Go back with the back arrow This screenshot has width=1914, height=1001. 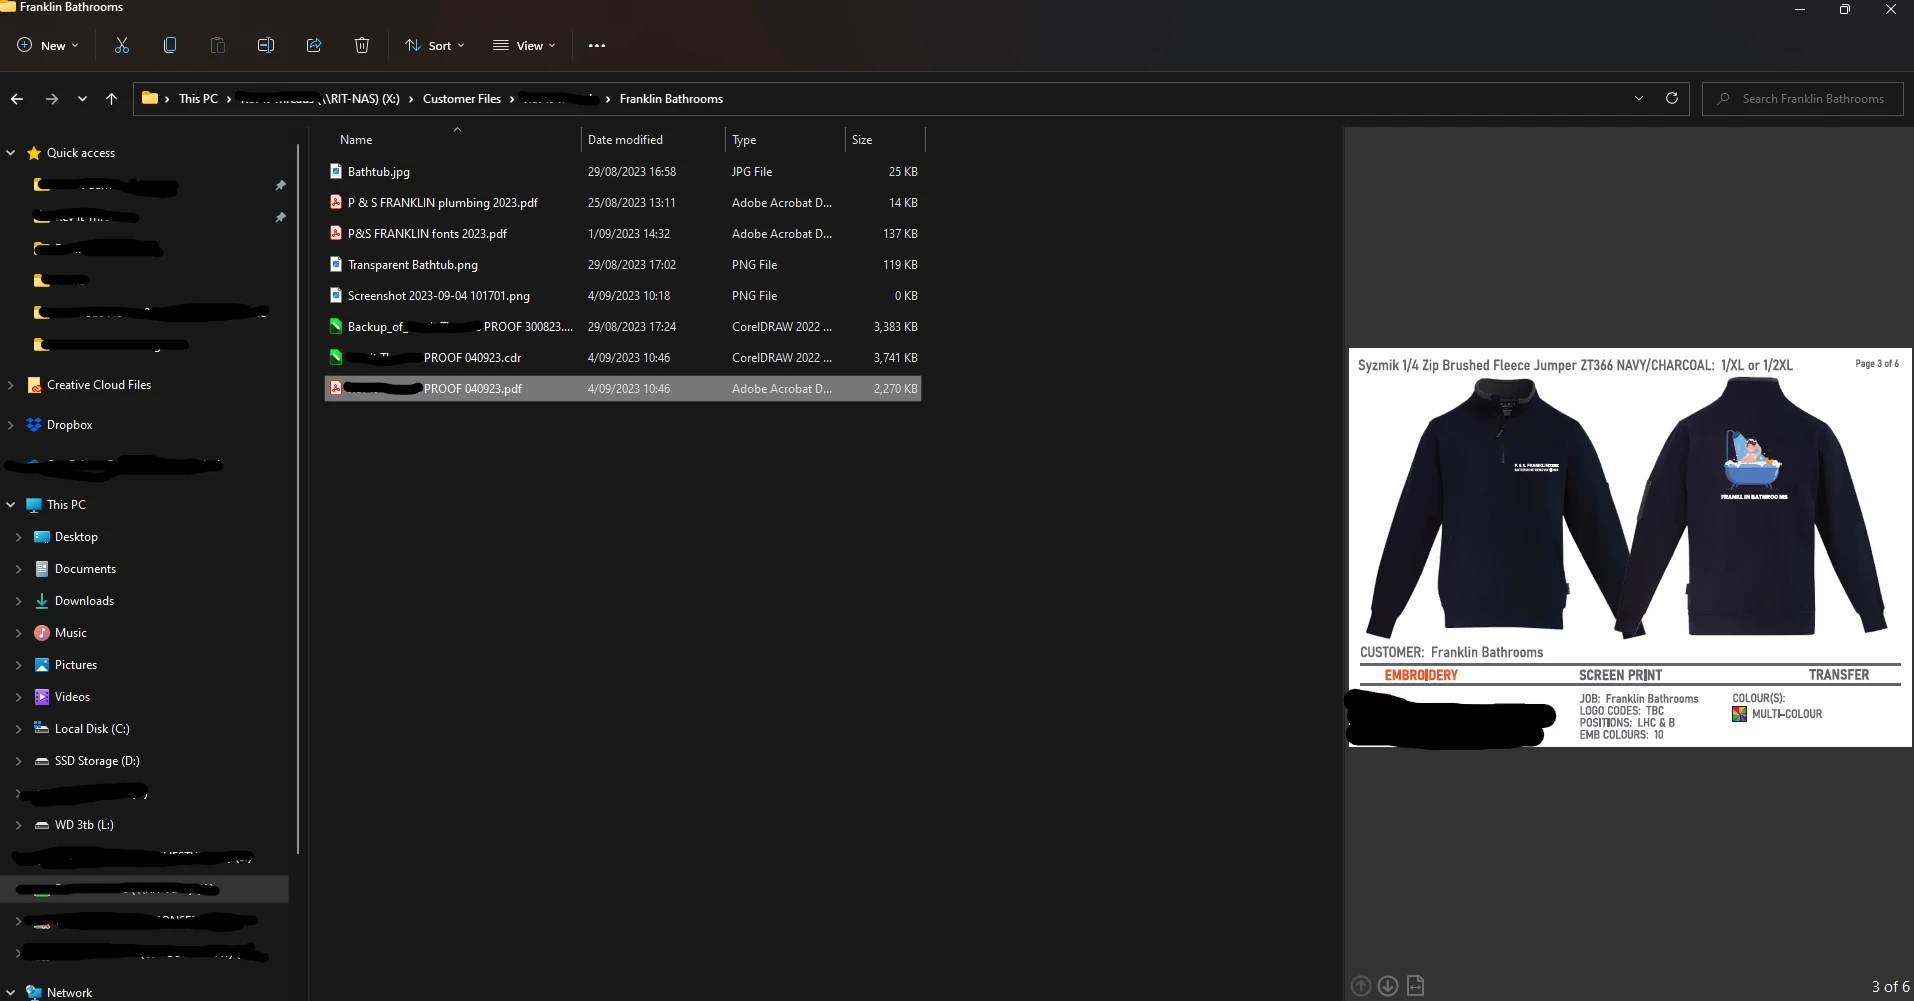coord(17,99)
